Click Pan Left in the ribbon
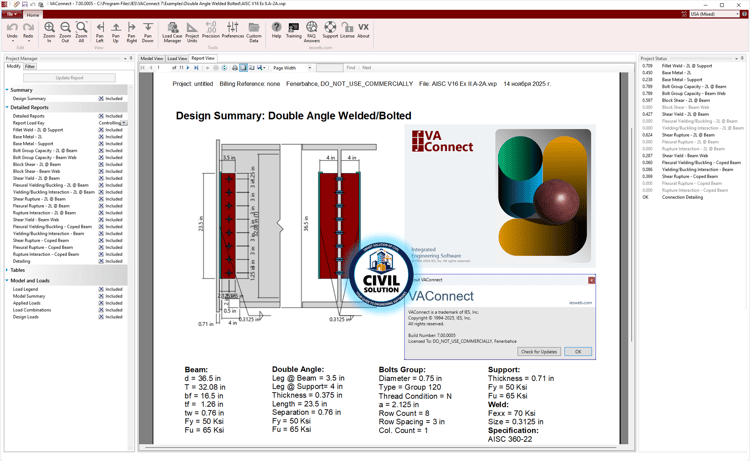 [x=99, y=32]
